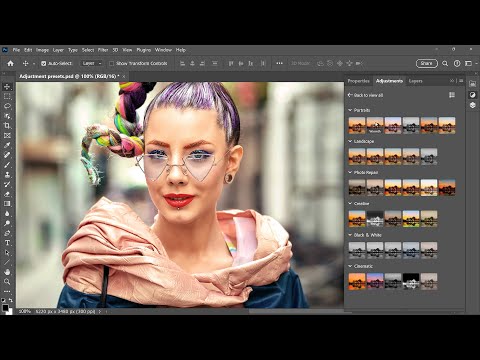The height and width of the screenshot is (360, 480).
Task: Select the Zoom tool in the toolbox
Action: tap(7, 282)
